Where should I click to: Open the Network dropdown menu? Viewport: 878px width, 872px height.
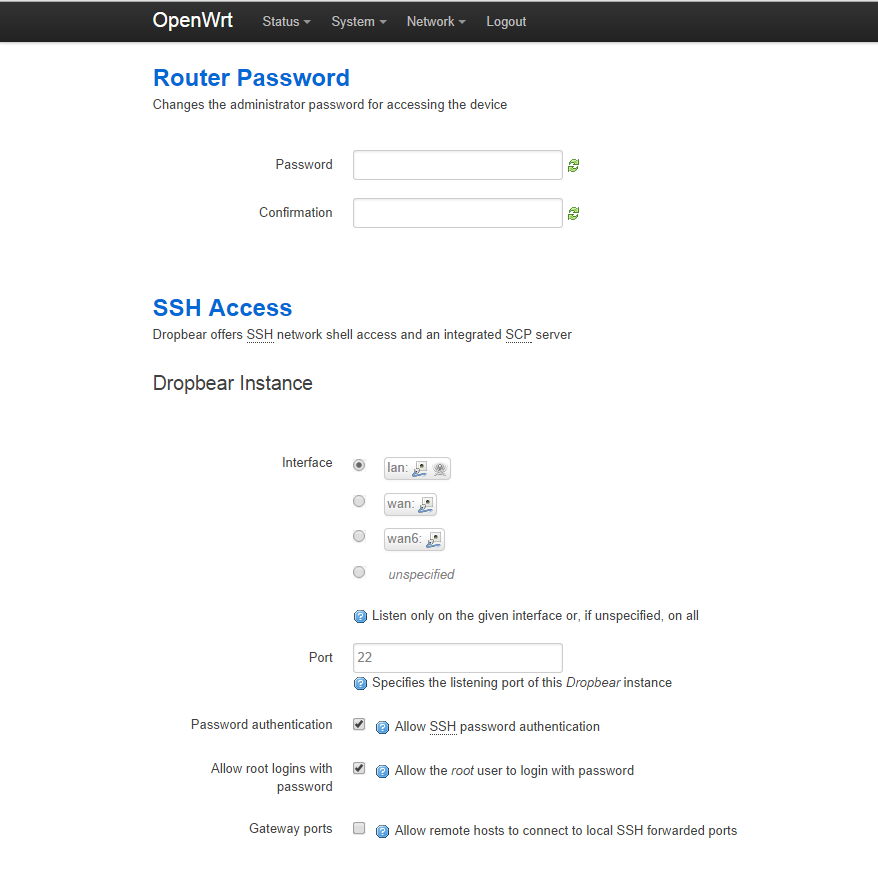[x=436, y=22]
